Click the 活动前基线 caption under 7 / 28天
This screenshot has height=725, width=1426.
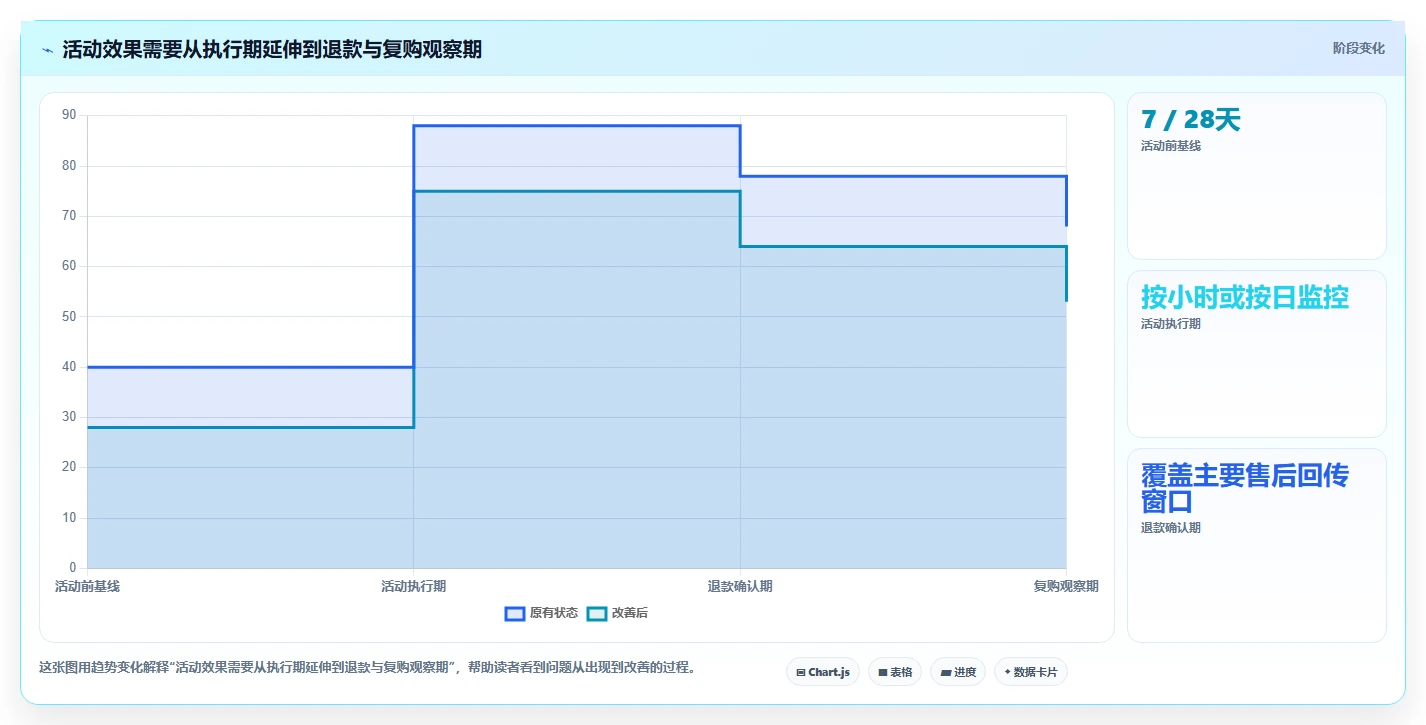pos(1171,146)
